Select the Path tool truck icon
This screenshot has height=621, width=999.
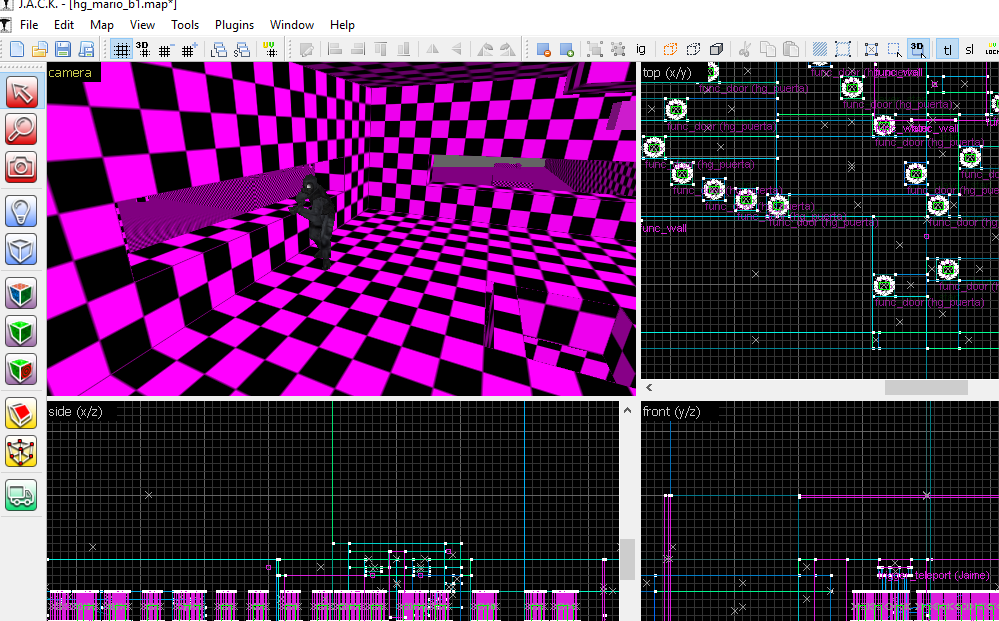(21, 494)
